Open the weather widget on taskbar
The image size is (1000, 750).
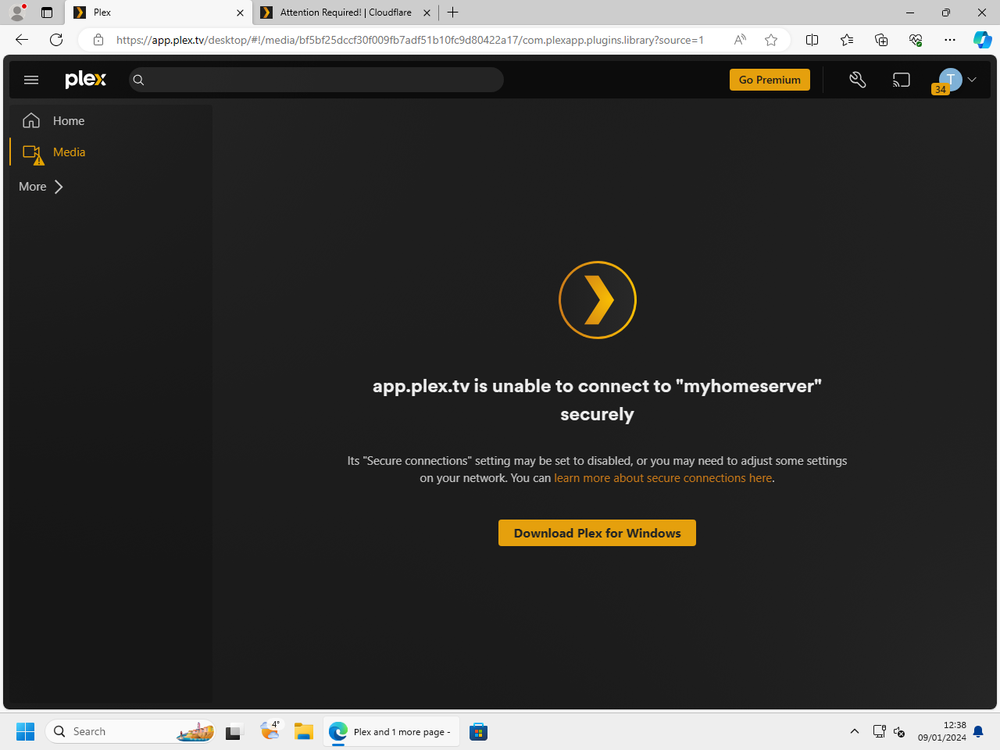pos(270,730)
